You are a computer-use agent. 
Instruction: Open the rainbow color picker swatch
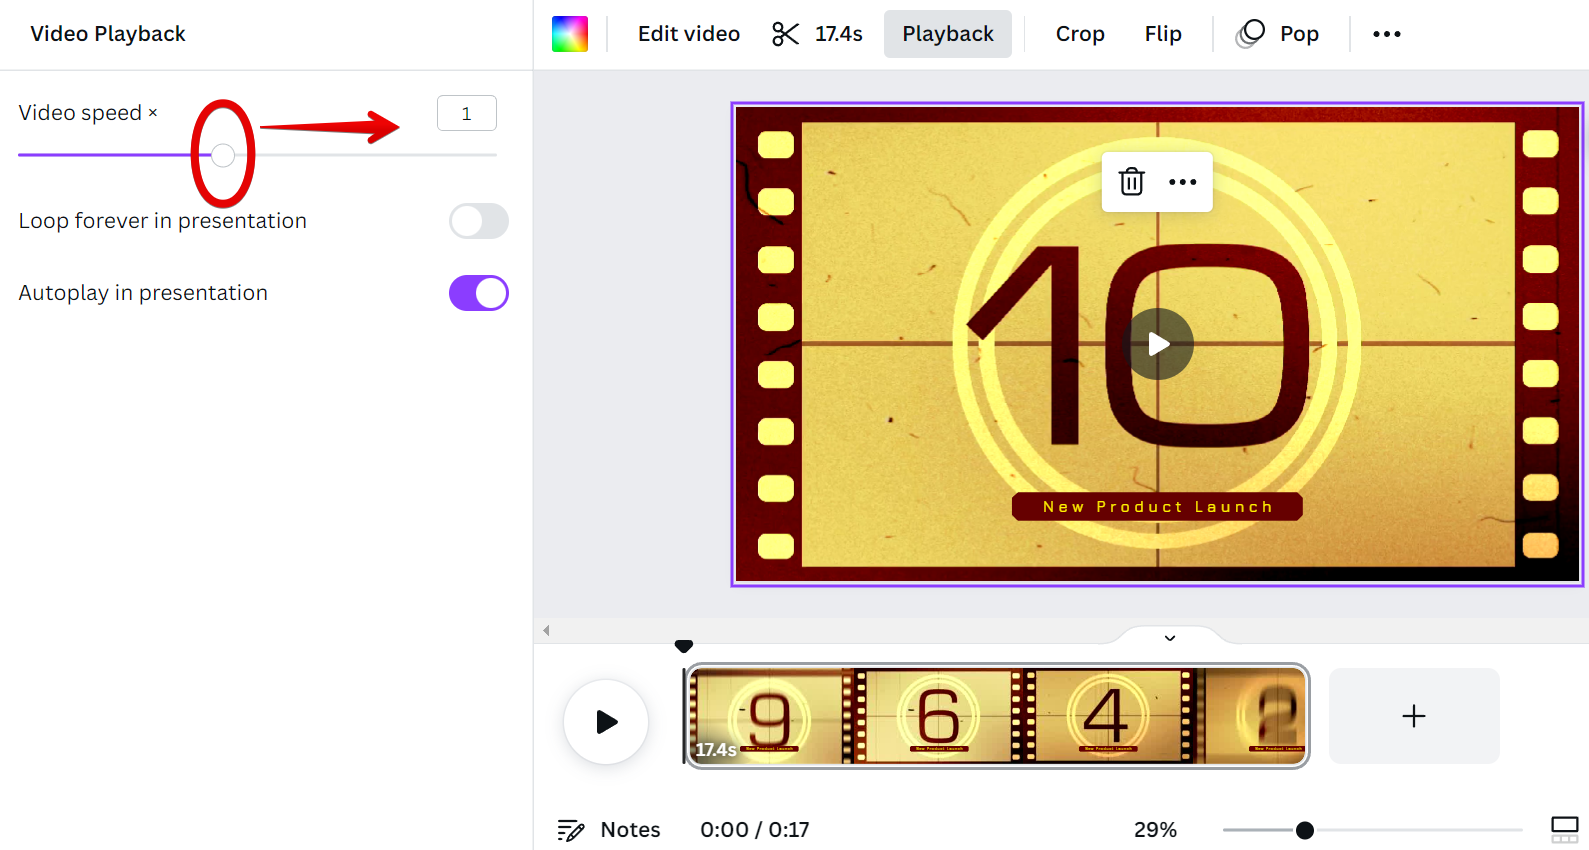click(570, 34)
